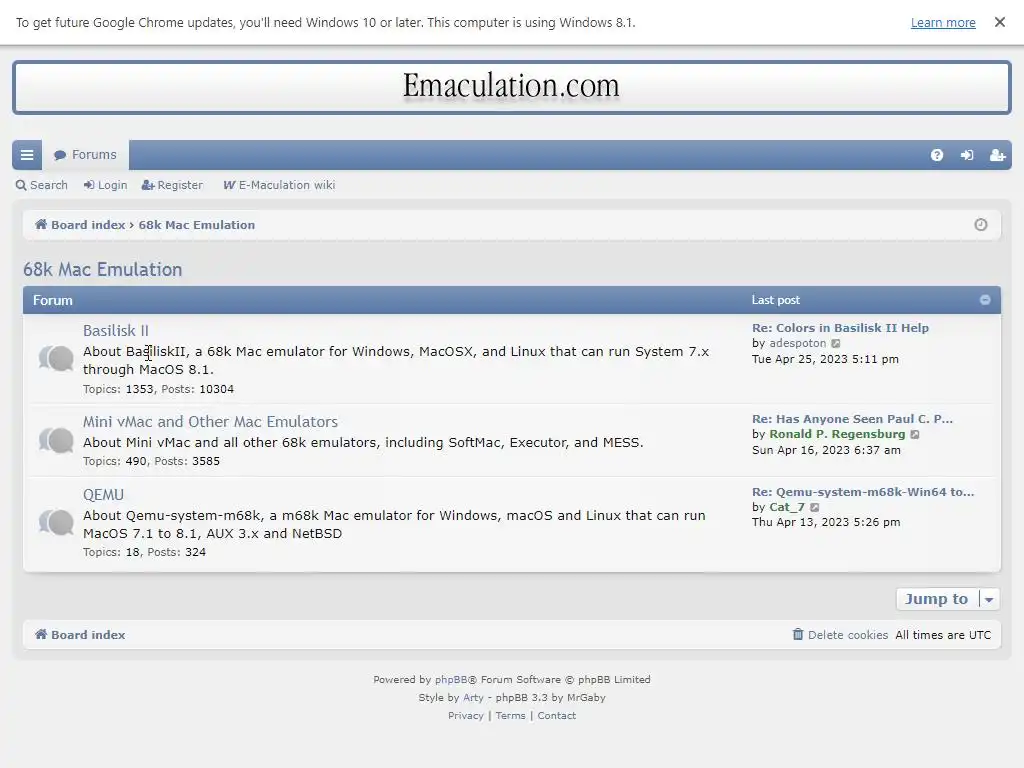Open the FAQ question mark icon
1024x768 pixels.
tap(936, 155)
